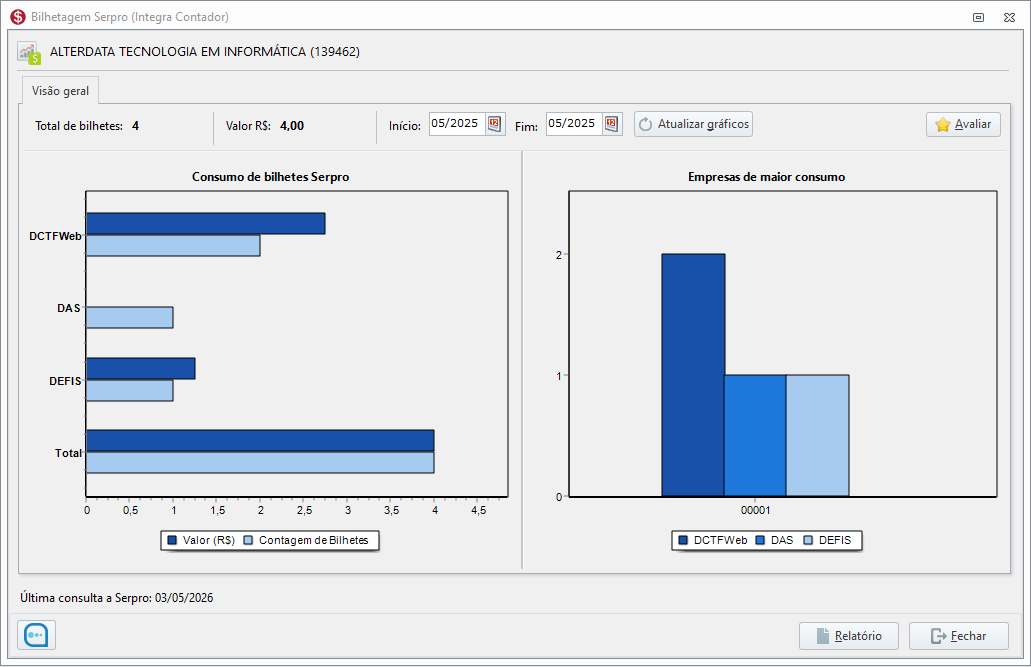Click the chat assistant icon at bottom left
This screenshot has height=667, width=1031.
(37, 636)
